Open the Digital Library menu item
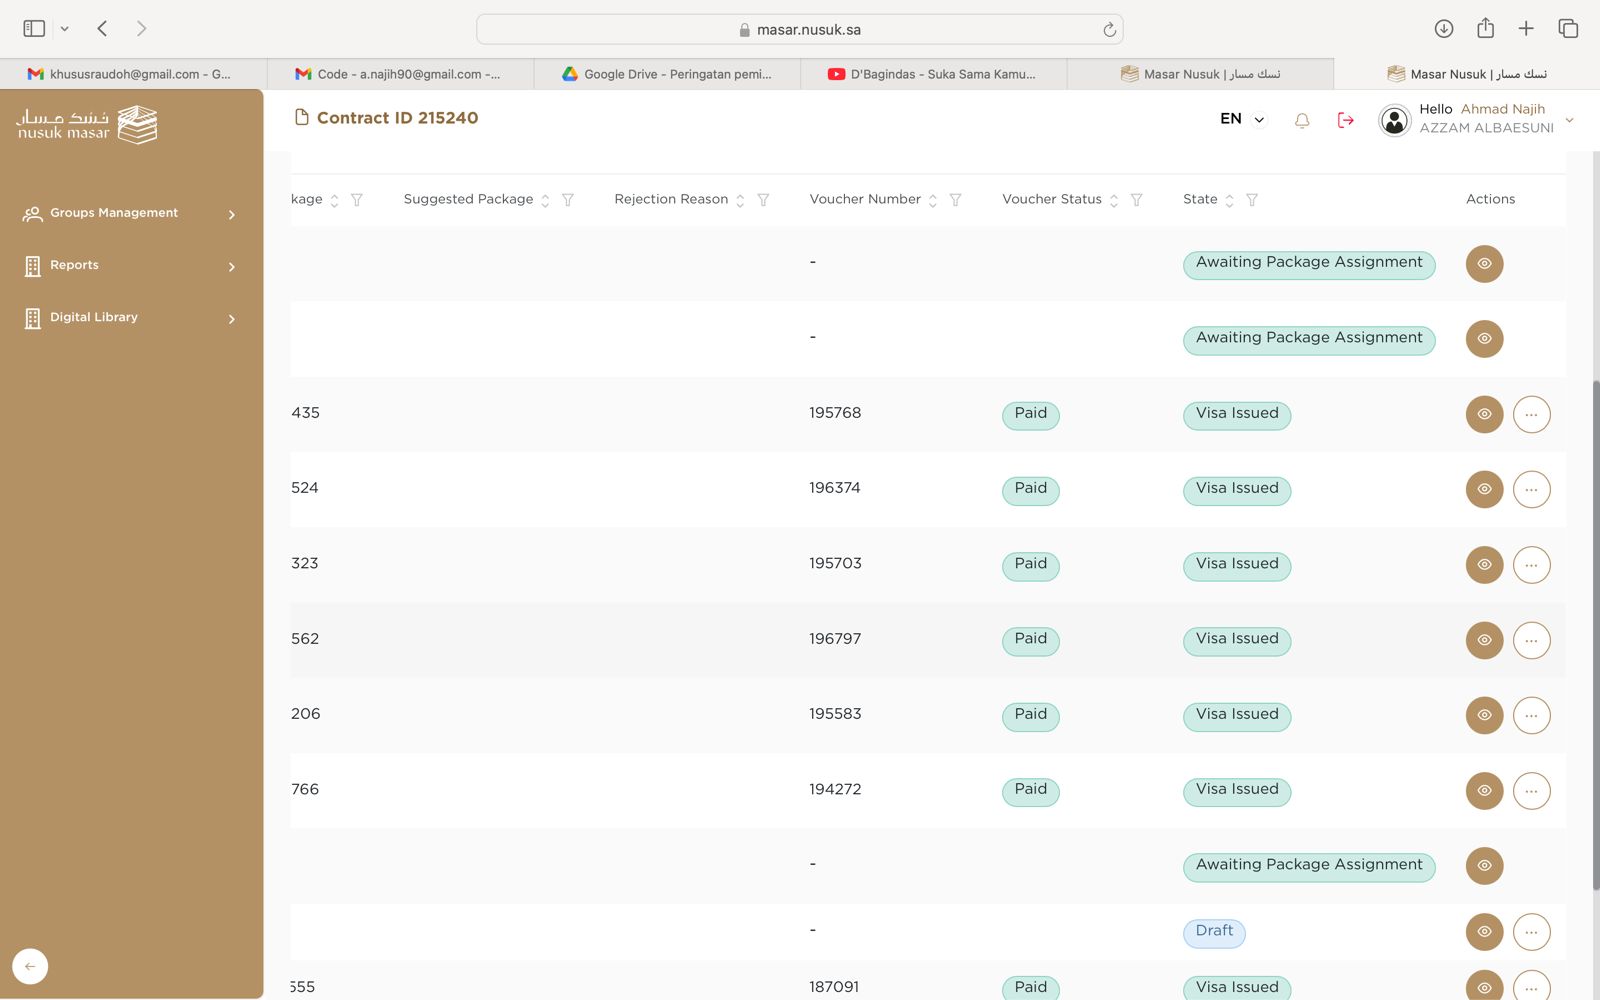 tap(130, 317)
